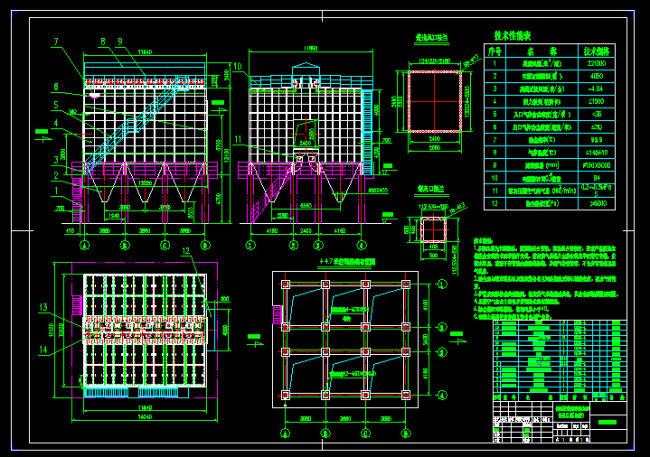Viewport: 650px width, 457px height.
Task: Click the 500 dimension under the small flange
Action: tap(434, 255)
